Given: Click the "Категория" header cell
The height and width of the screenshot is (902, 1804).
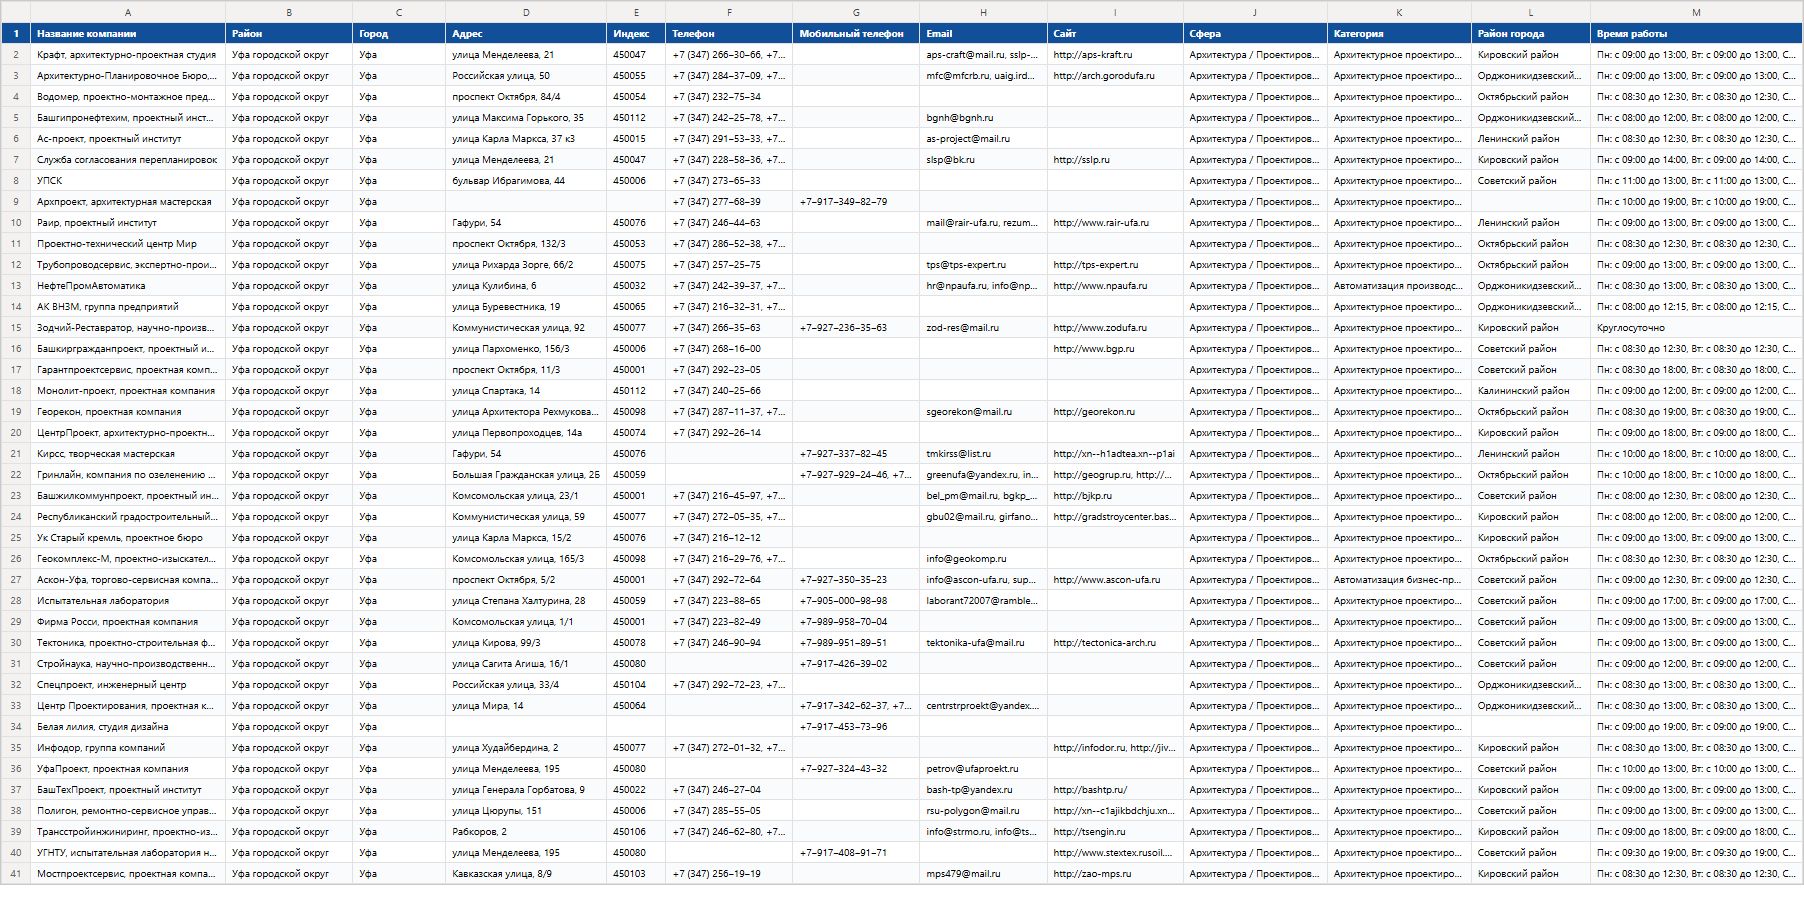Looking at the screenshot, I should coord(1399,33).
